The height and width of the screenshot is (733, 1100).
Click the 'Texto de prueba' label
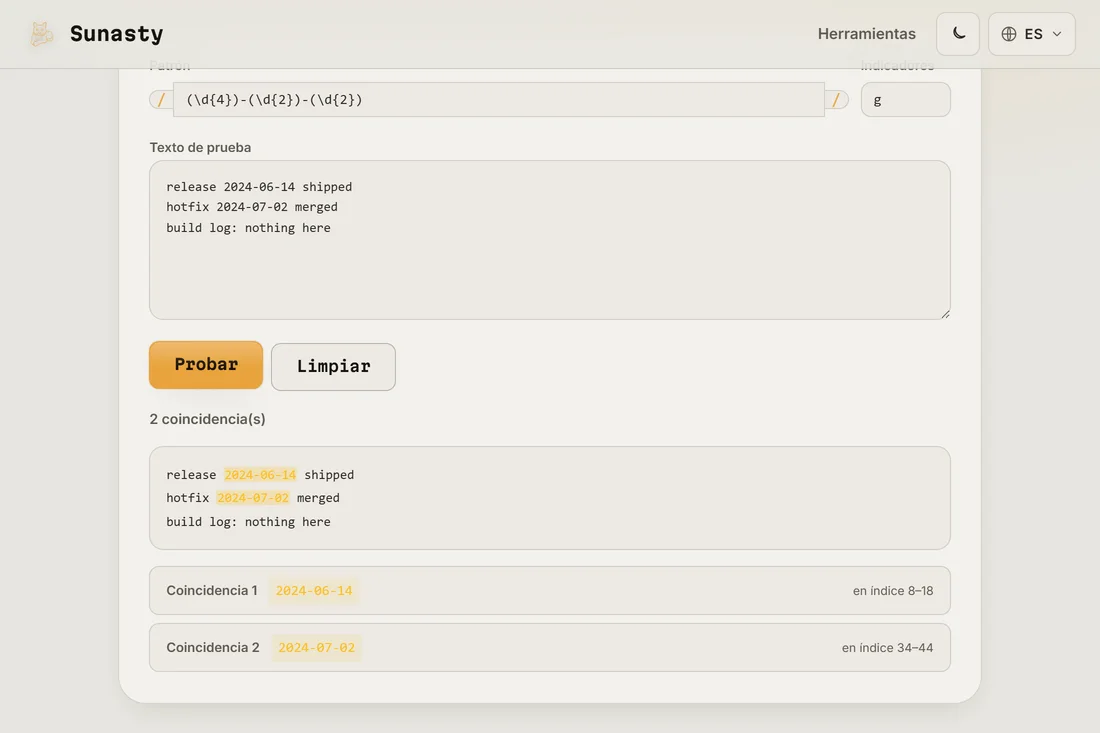coord(200,147)
